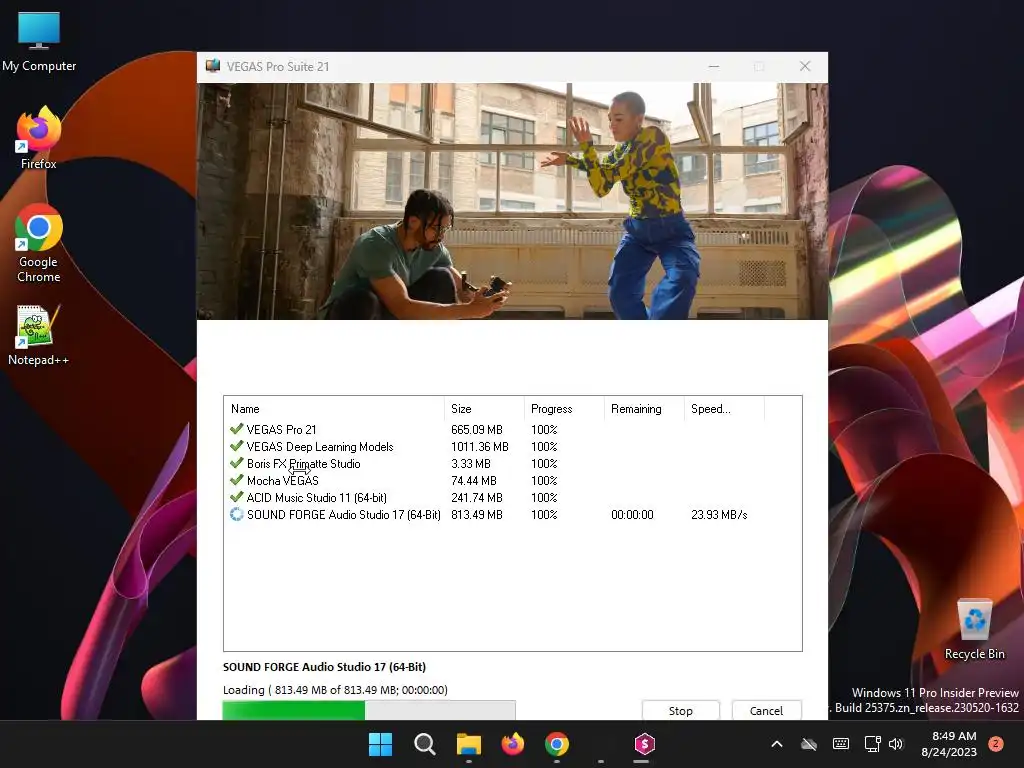The width and height of the screenshot is (1024, 768).
Task: Sort the list by Name column
Action: pos(334,409)
